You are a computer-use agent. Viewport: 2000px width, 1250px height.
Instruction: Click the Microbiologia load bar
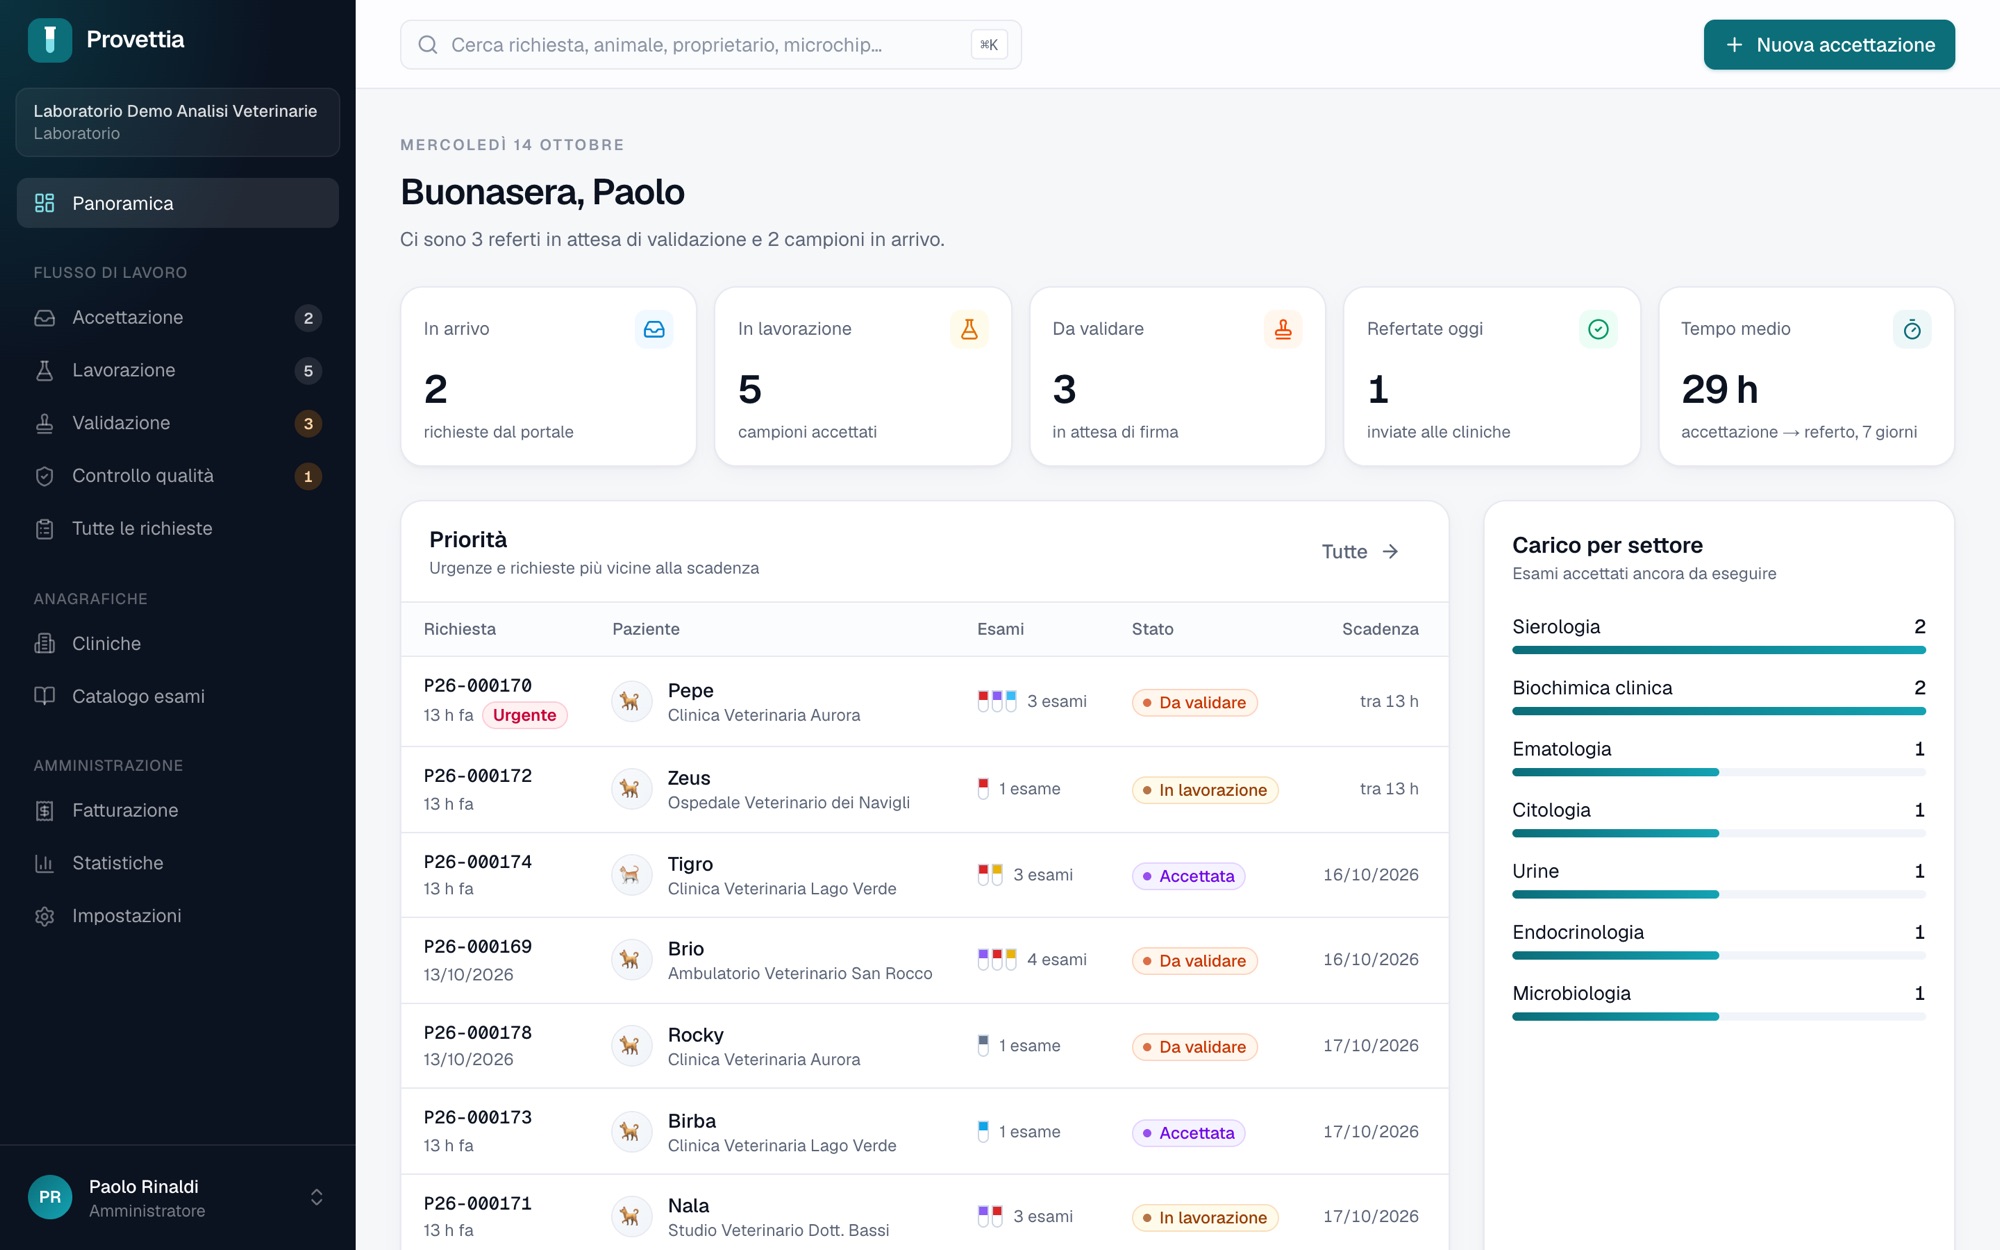click(x=1719, y=1016)
